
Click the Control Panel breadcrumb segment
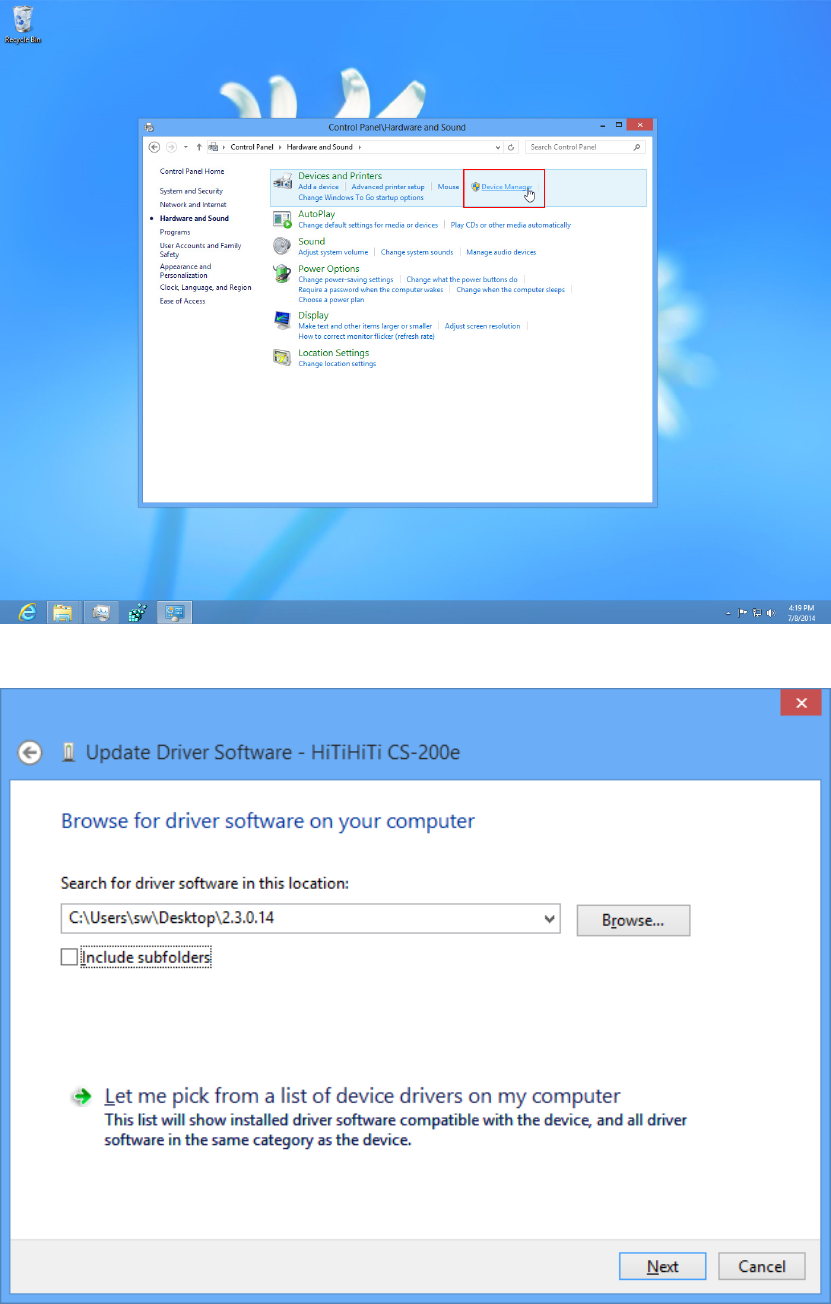tap(252, 147)
